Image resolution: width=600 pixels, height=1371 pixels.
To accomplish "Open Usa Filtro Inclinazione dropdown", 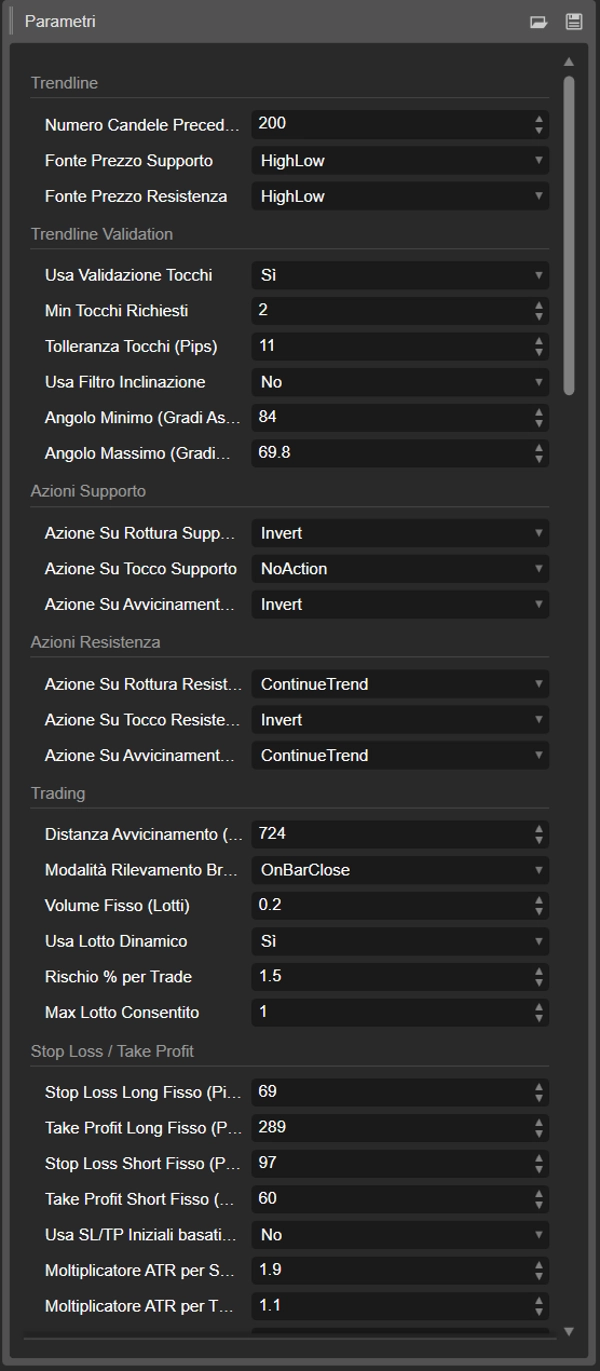I will point(400,382).
